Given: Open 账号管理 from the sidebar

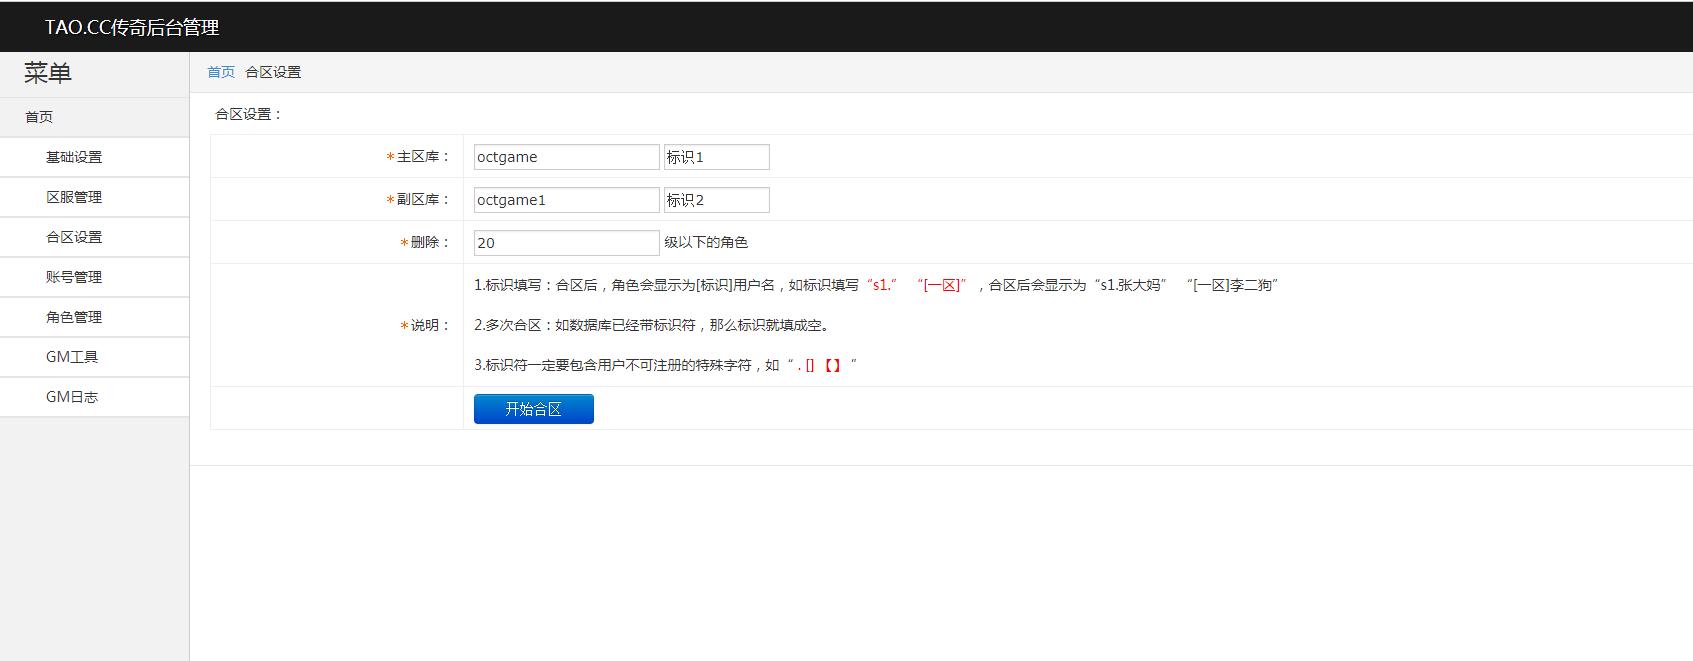Looking at the screenshot, I should pyautogui.click(x=74, y=277).
